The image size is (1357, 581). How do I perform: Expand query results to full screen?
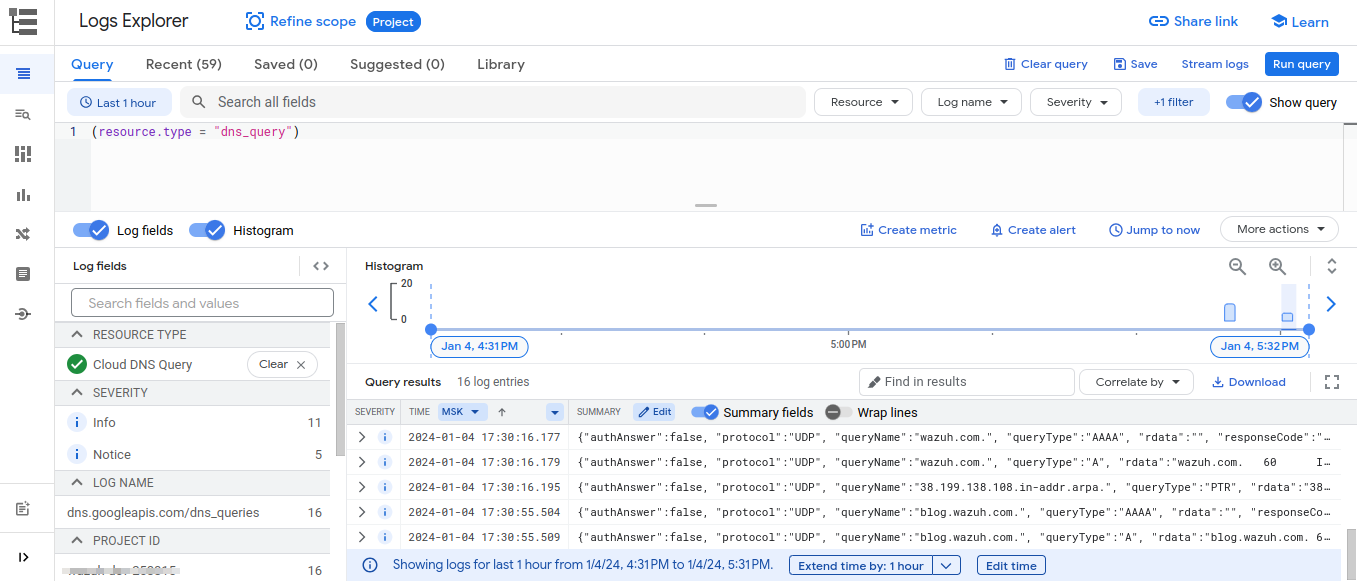[x=1331, y=381]
